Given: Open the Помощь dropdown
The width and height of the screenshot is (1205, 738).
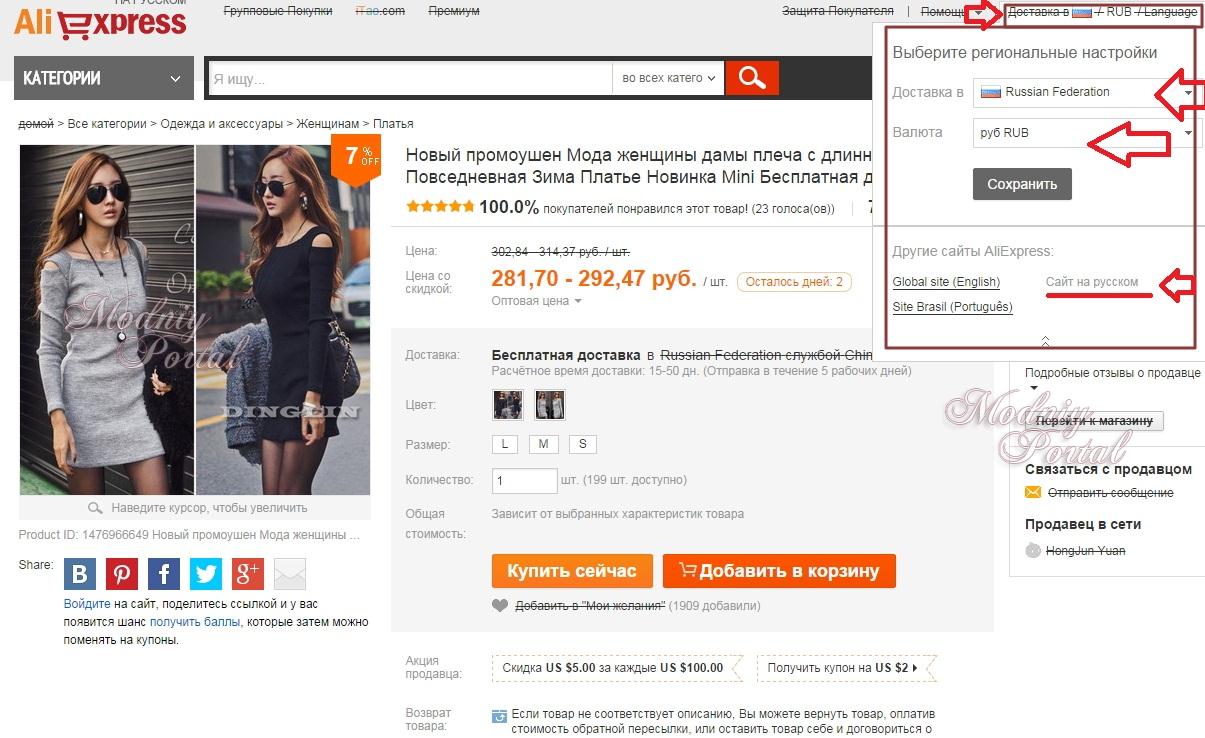Looking at the screenshot, I should click(x=950, y=12).
